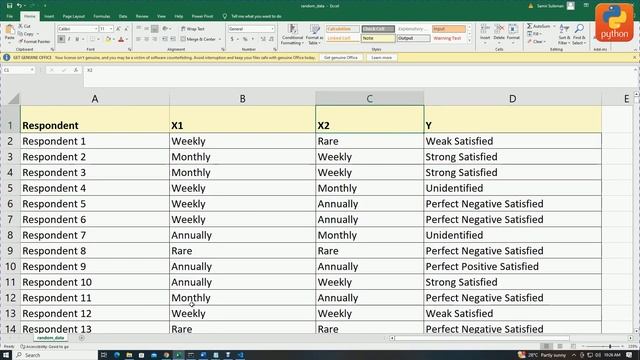Switch to the Insert ribbon tab

tap(49, 16)
